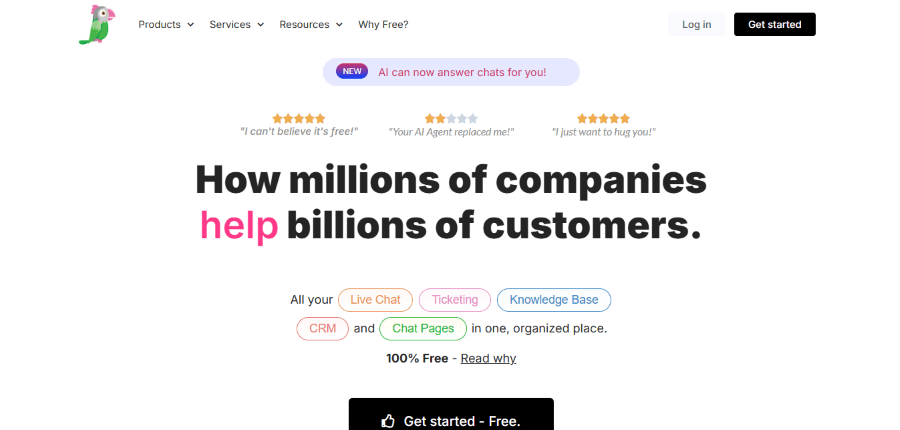Screen dimensions: 900x430
Task: Choose the Knowledge Base pill
Action: click(x=553, y=299)
